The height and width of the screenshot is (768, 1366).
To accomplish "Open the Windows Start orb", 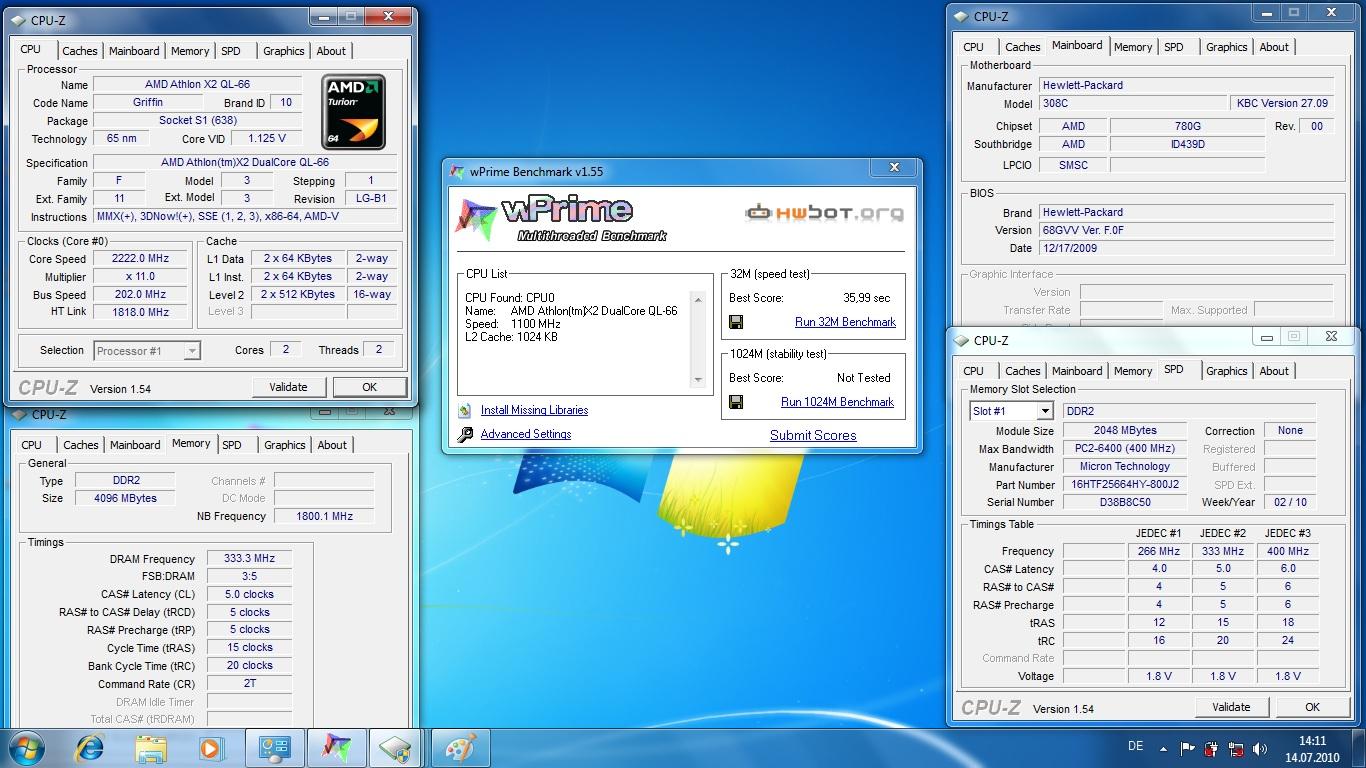I will coord(27,748).
